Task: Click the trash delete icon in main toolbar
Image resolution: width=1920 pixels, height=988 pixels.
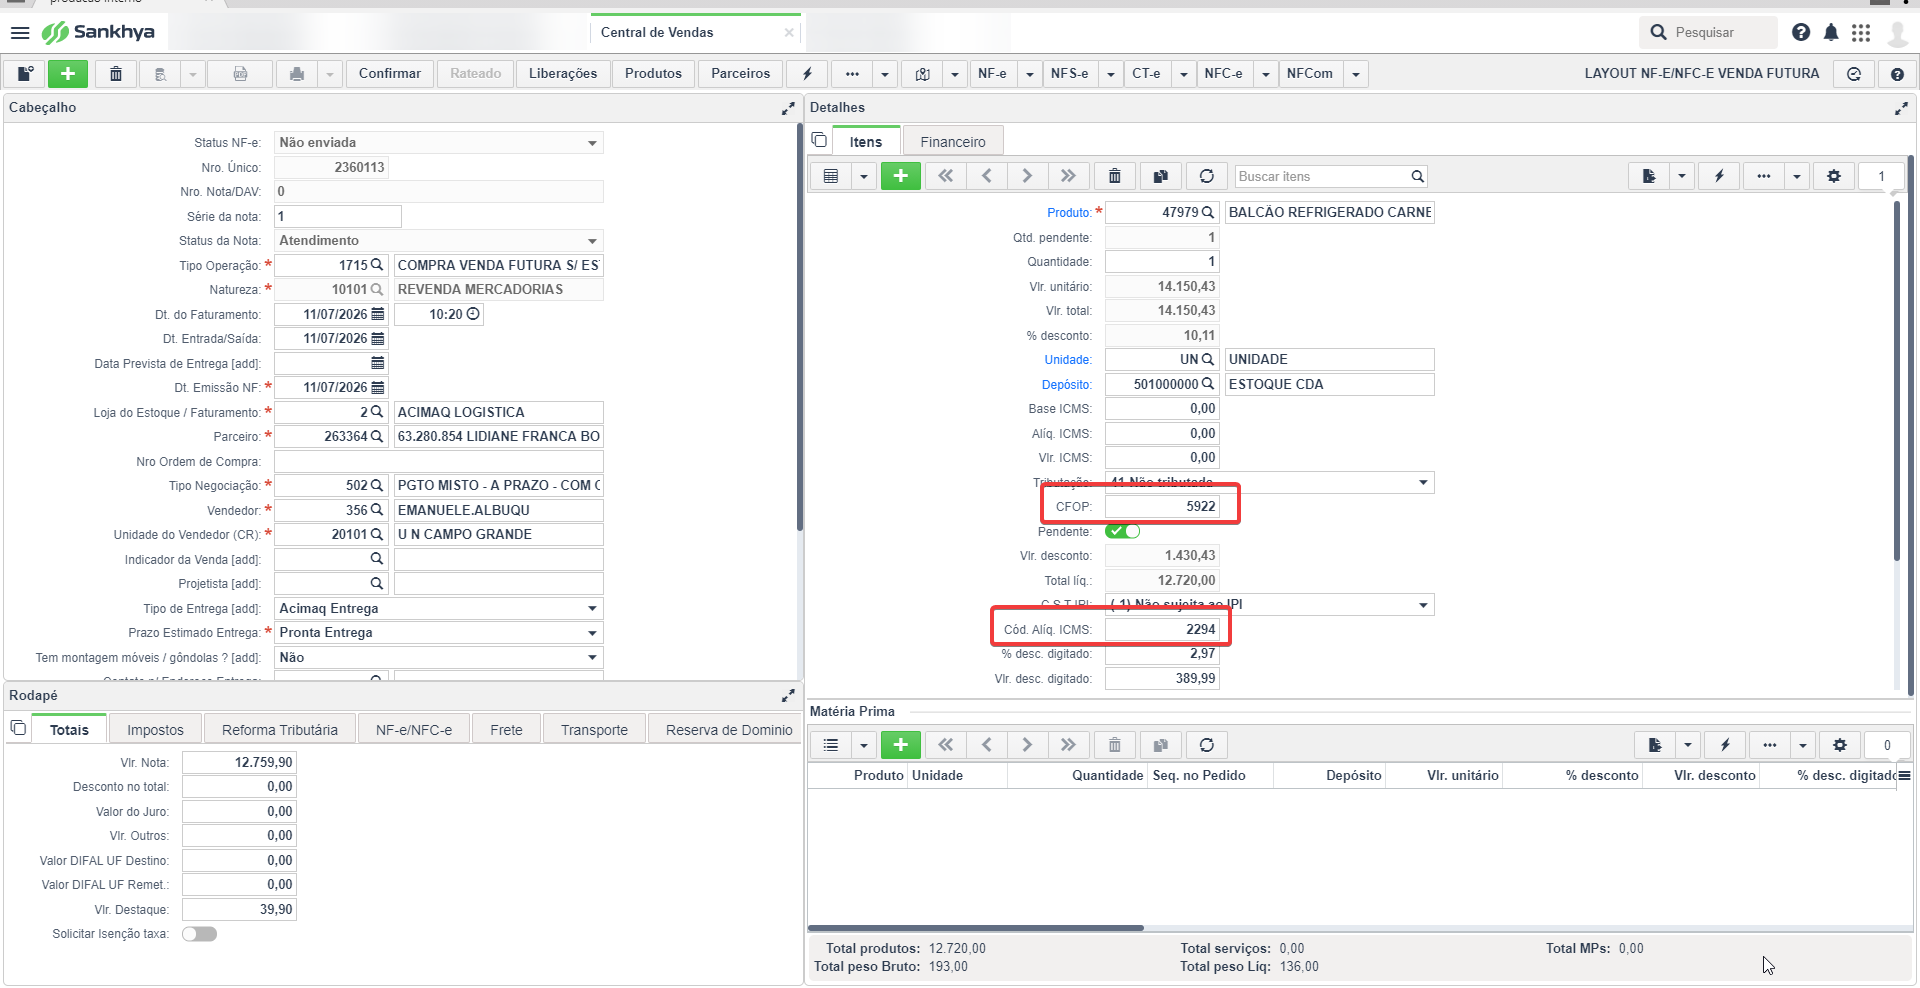Action: point(116,74)
